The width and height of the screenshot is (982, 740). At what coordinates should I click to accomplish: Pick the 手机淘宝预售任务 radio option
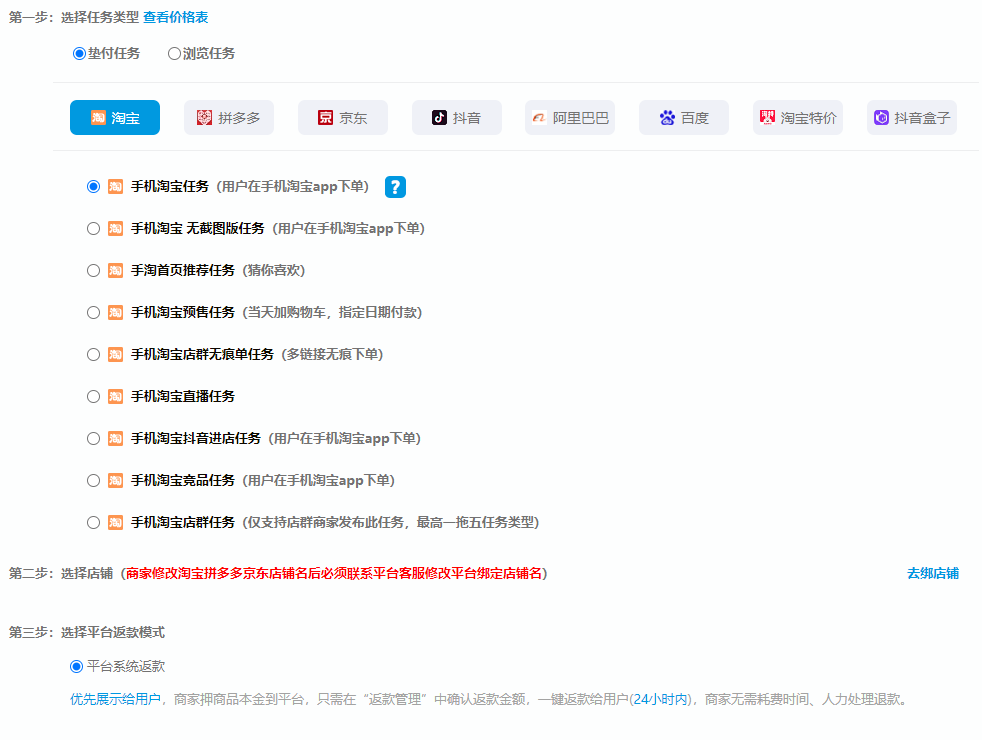pyautogui.click(x=93, y=312)
